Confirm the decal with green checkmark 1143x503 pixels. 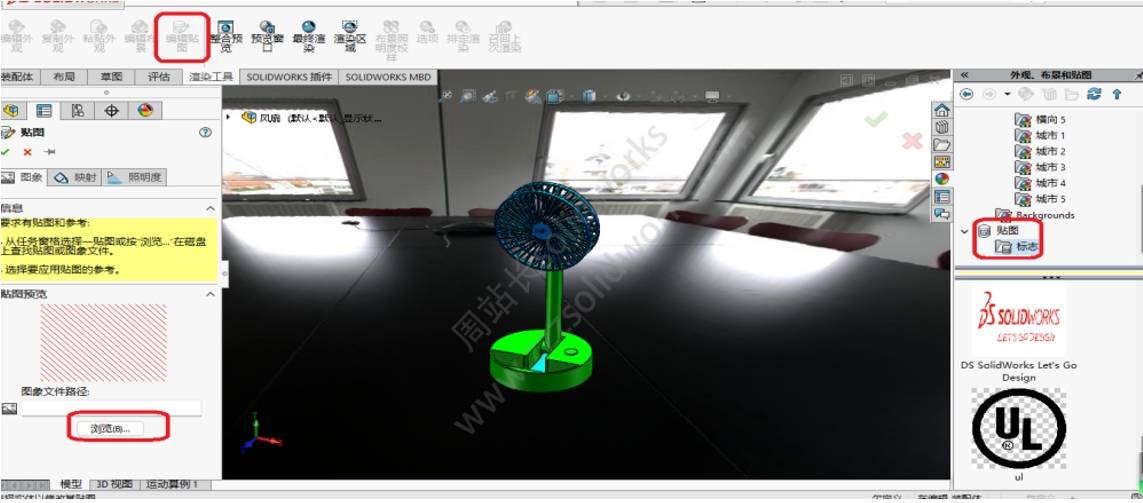pos(6,152)
